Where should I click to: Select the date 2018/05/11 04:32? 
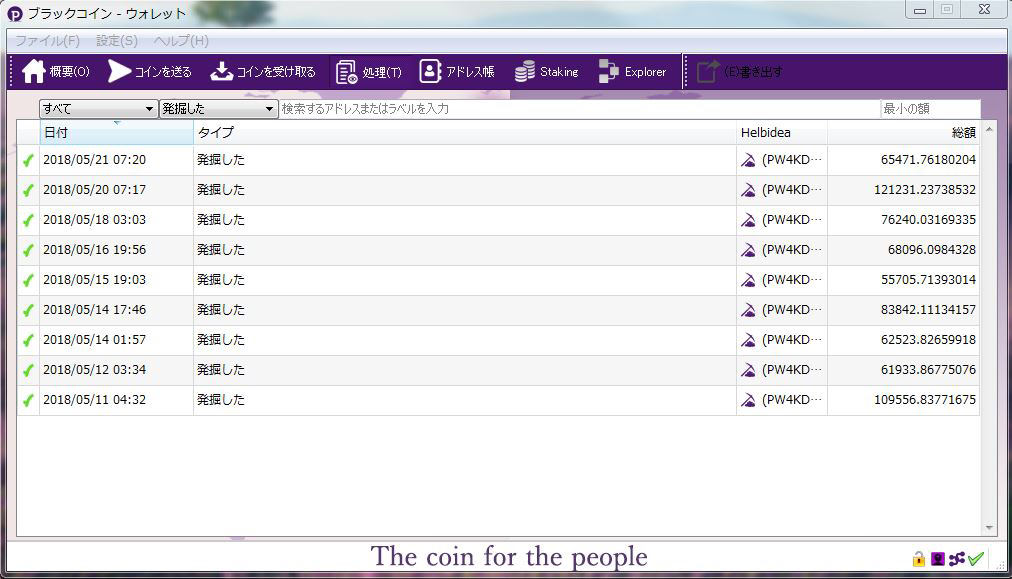tap(94, 400)
